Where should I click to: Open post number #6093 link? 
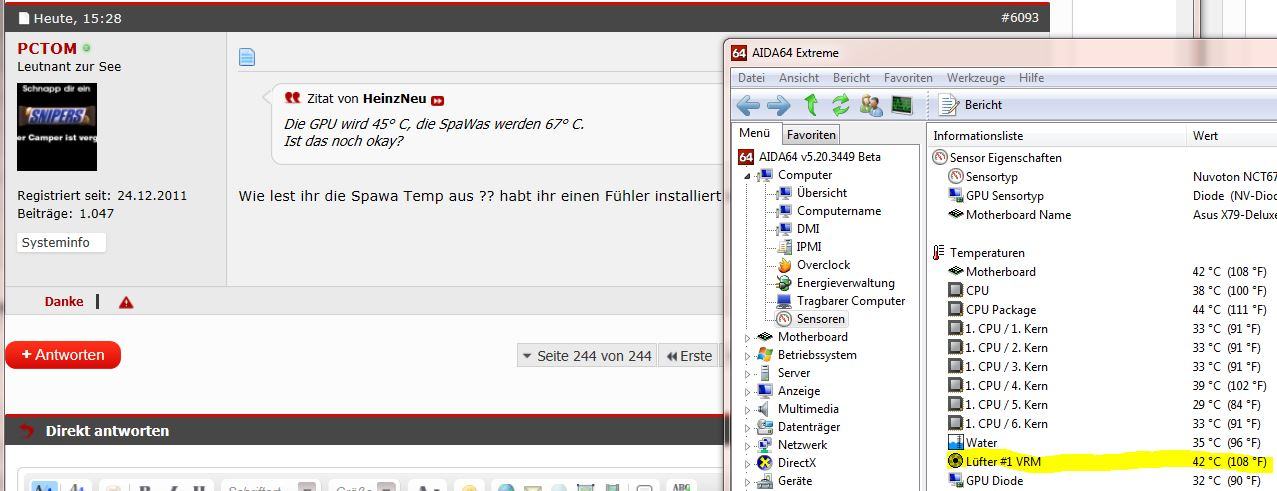pyautogui.click(x=1019, y=18)
